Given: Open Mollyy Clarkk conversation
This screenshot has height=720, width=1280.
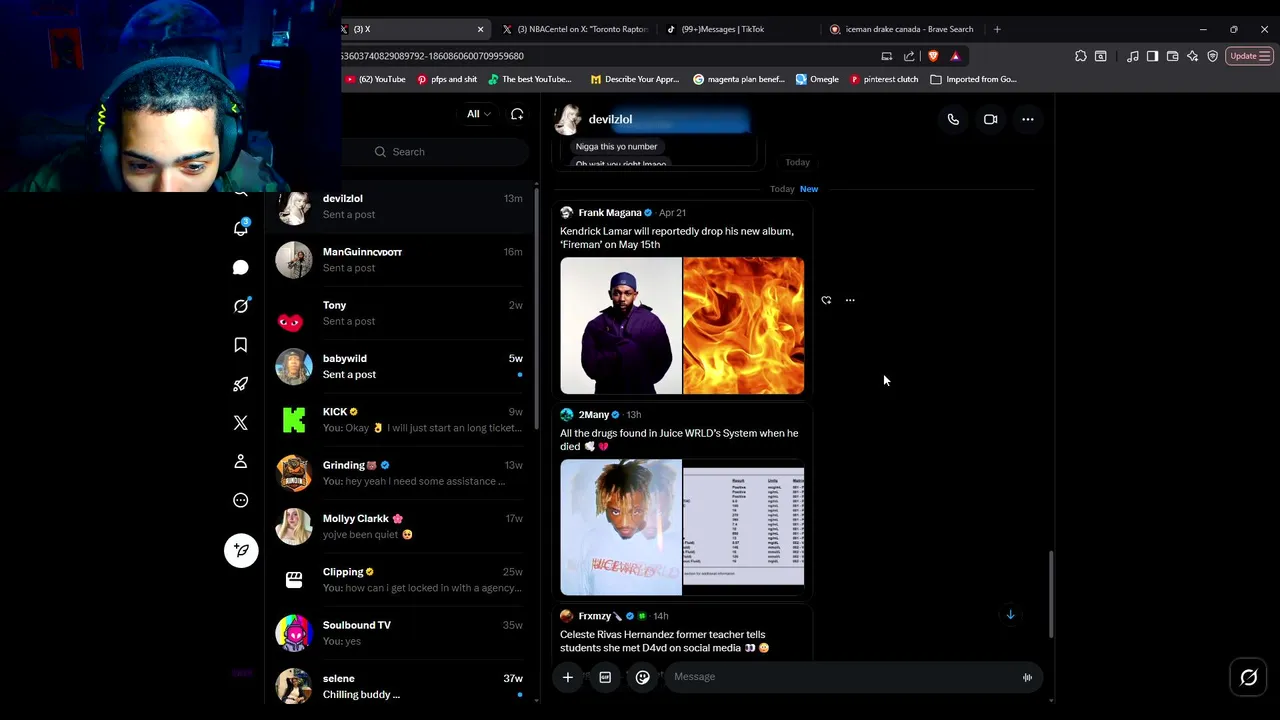Looking at the screenshot, I should coord(400,526).
